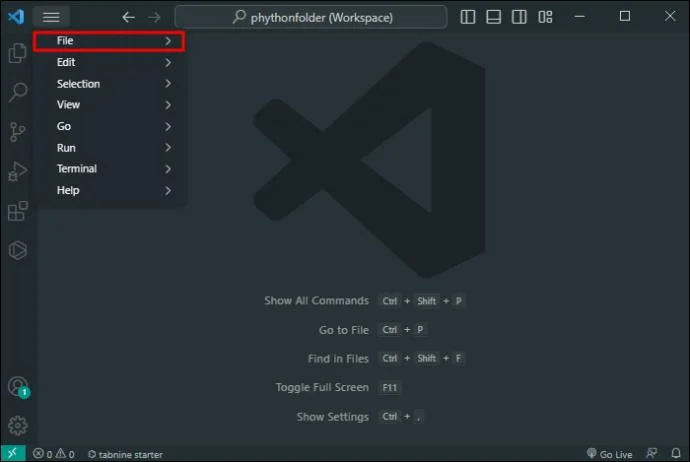This screenshot has width=690, height=462.
Task: Go back with the left arrow
Action: pos(128,17)
